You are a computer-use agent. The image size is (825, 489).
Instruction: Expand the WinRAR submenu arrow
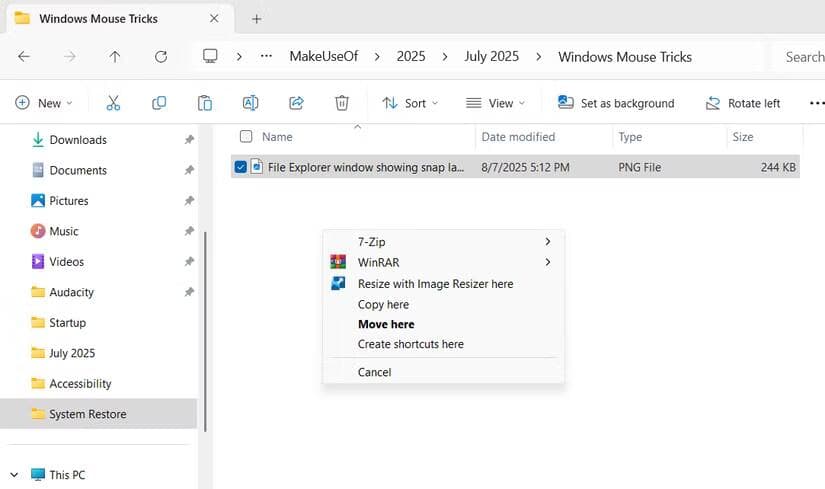(548, 262)
